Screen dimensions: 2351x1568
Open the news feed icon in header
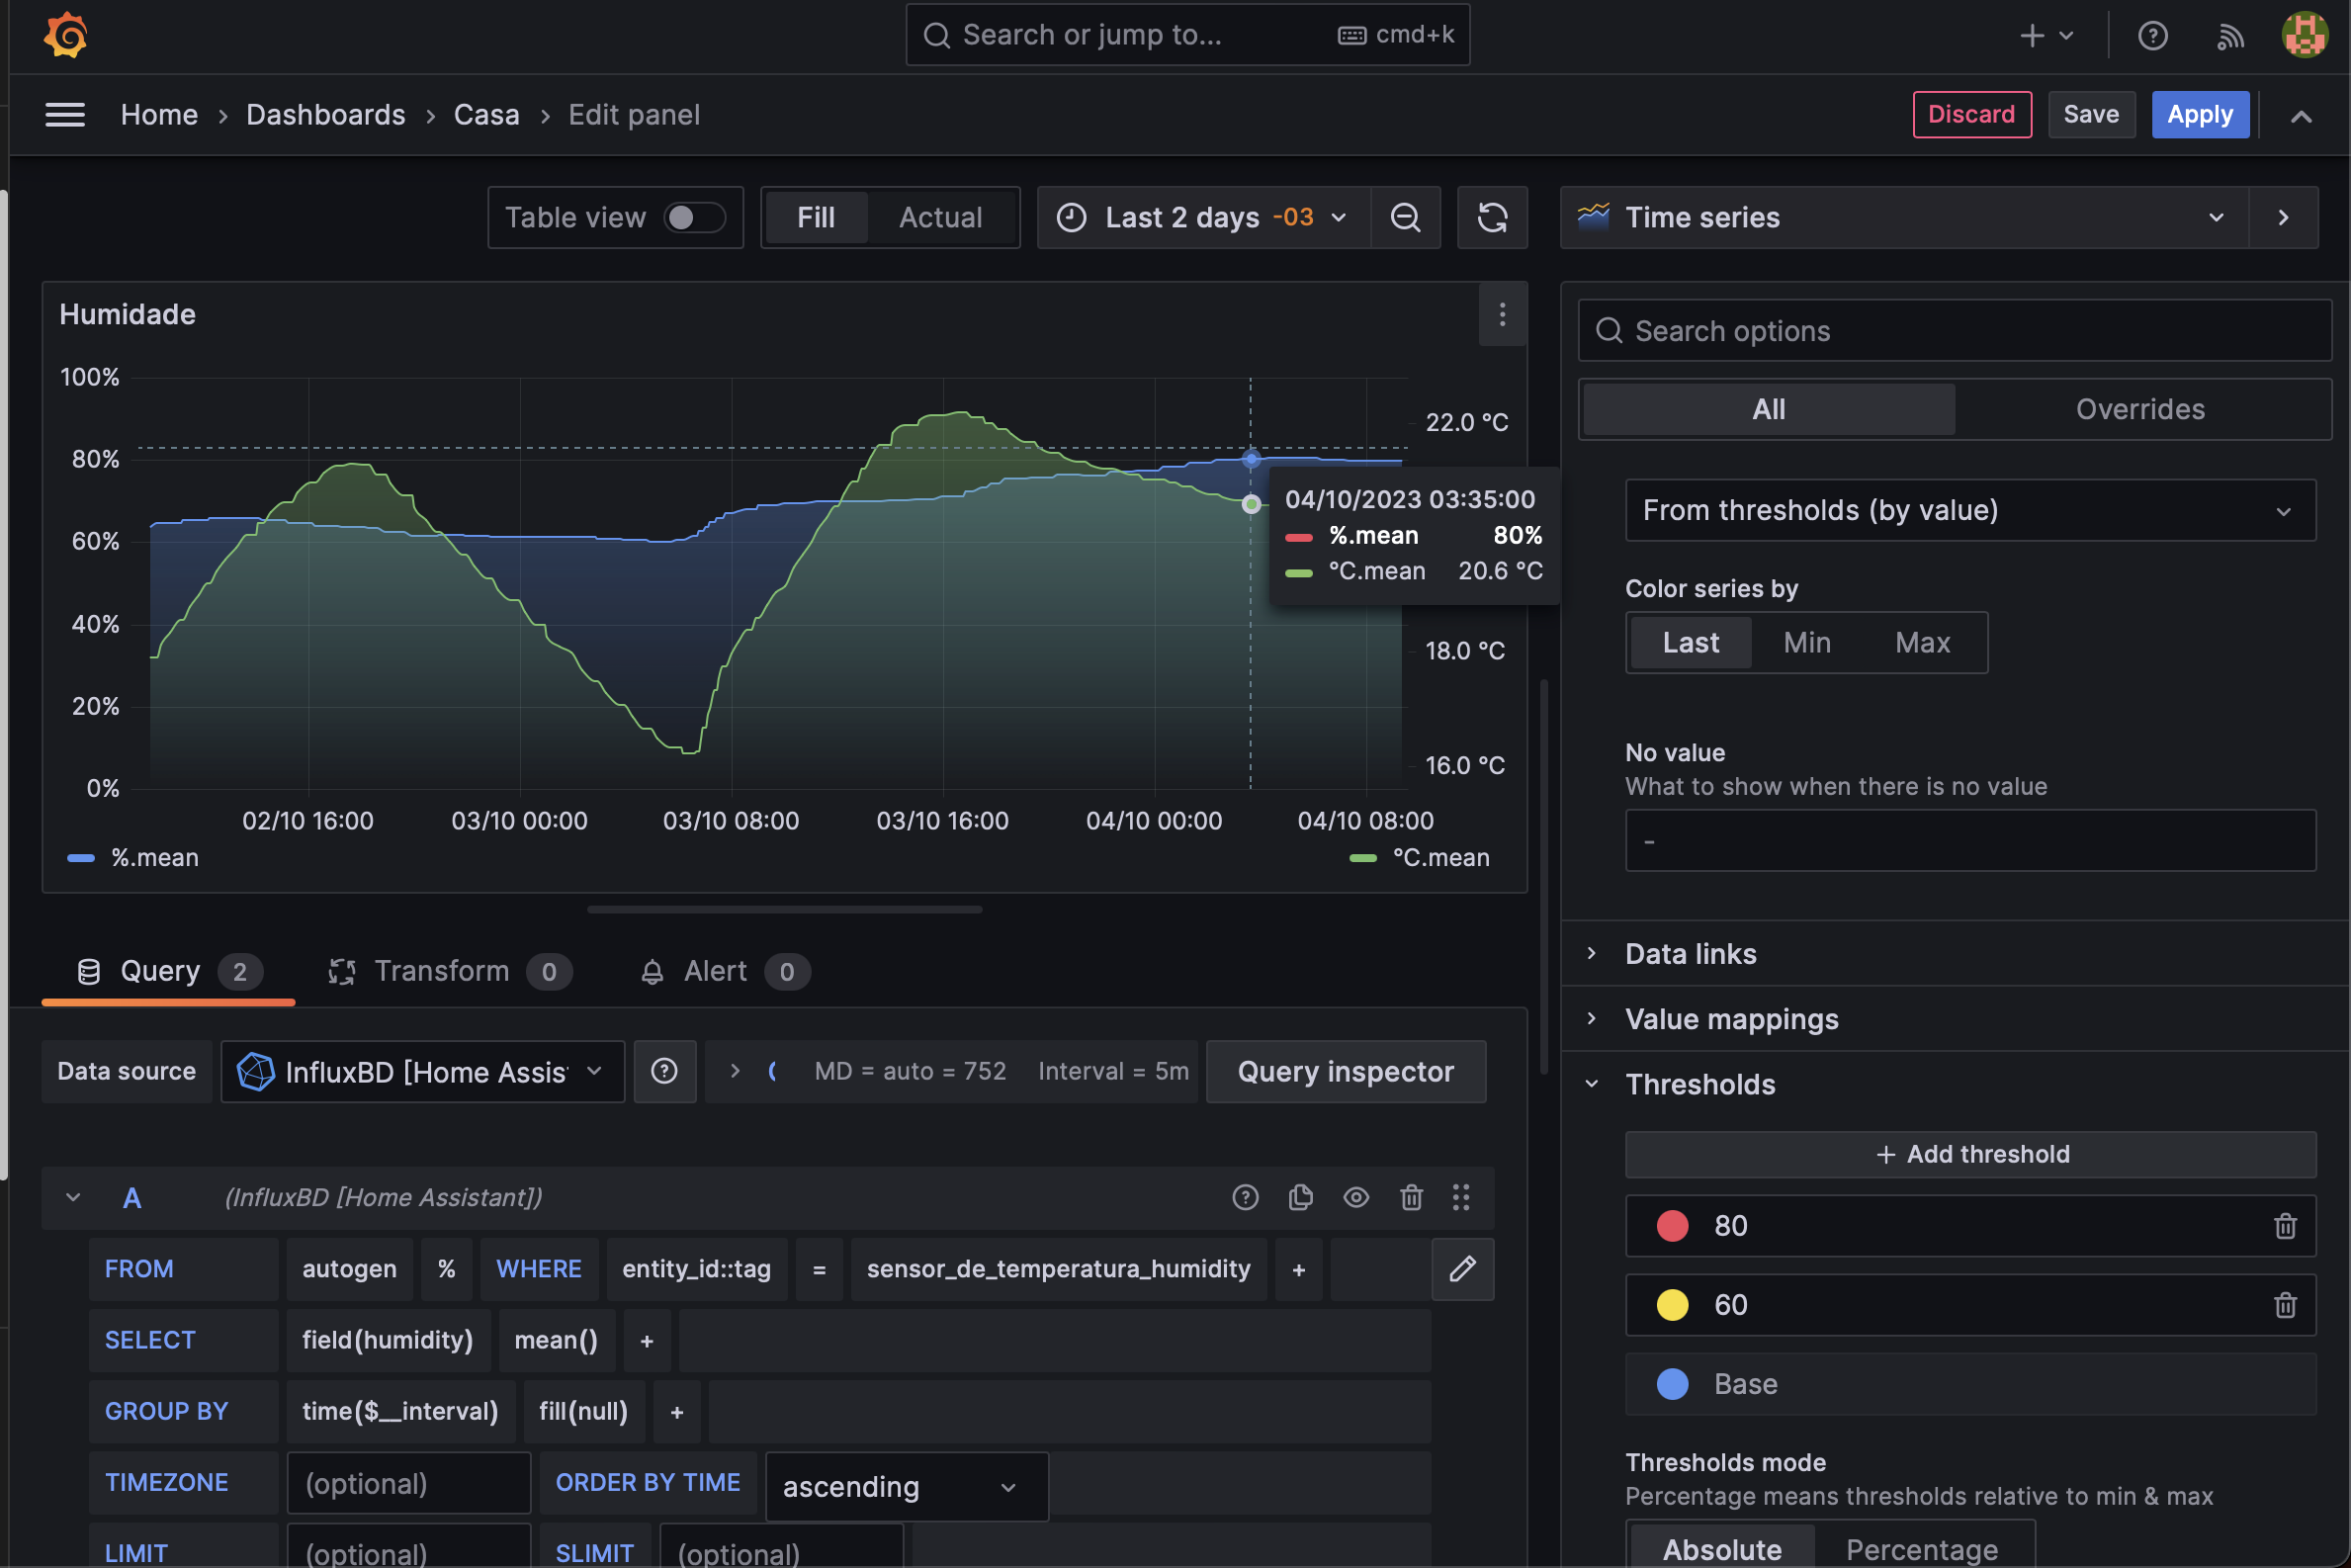click(2230, 36)
